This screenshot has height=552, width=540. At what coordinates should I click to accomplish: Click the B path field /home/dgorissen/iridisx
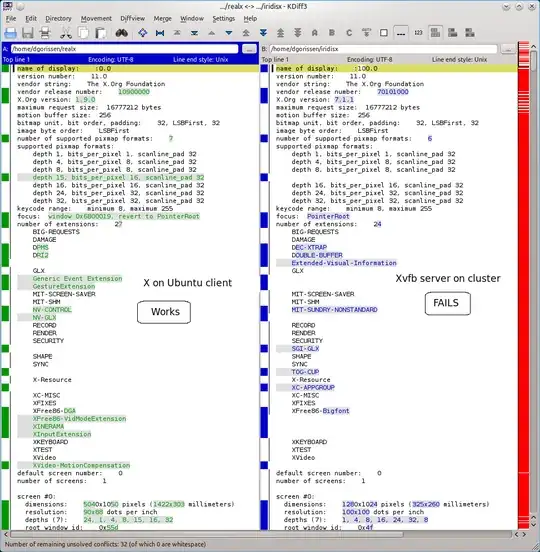[383, 49]
